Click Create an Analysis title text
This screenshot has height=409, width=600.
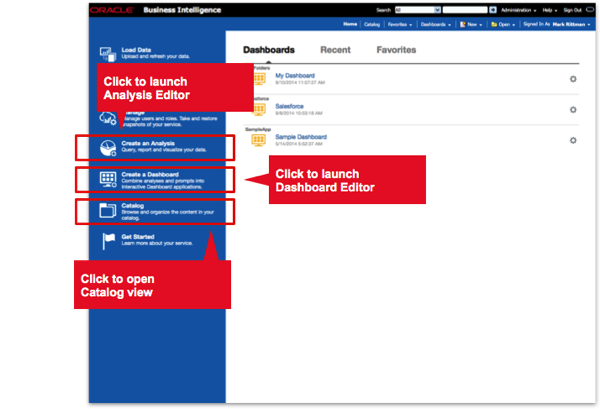[x=148, y=143]
